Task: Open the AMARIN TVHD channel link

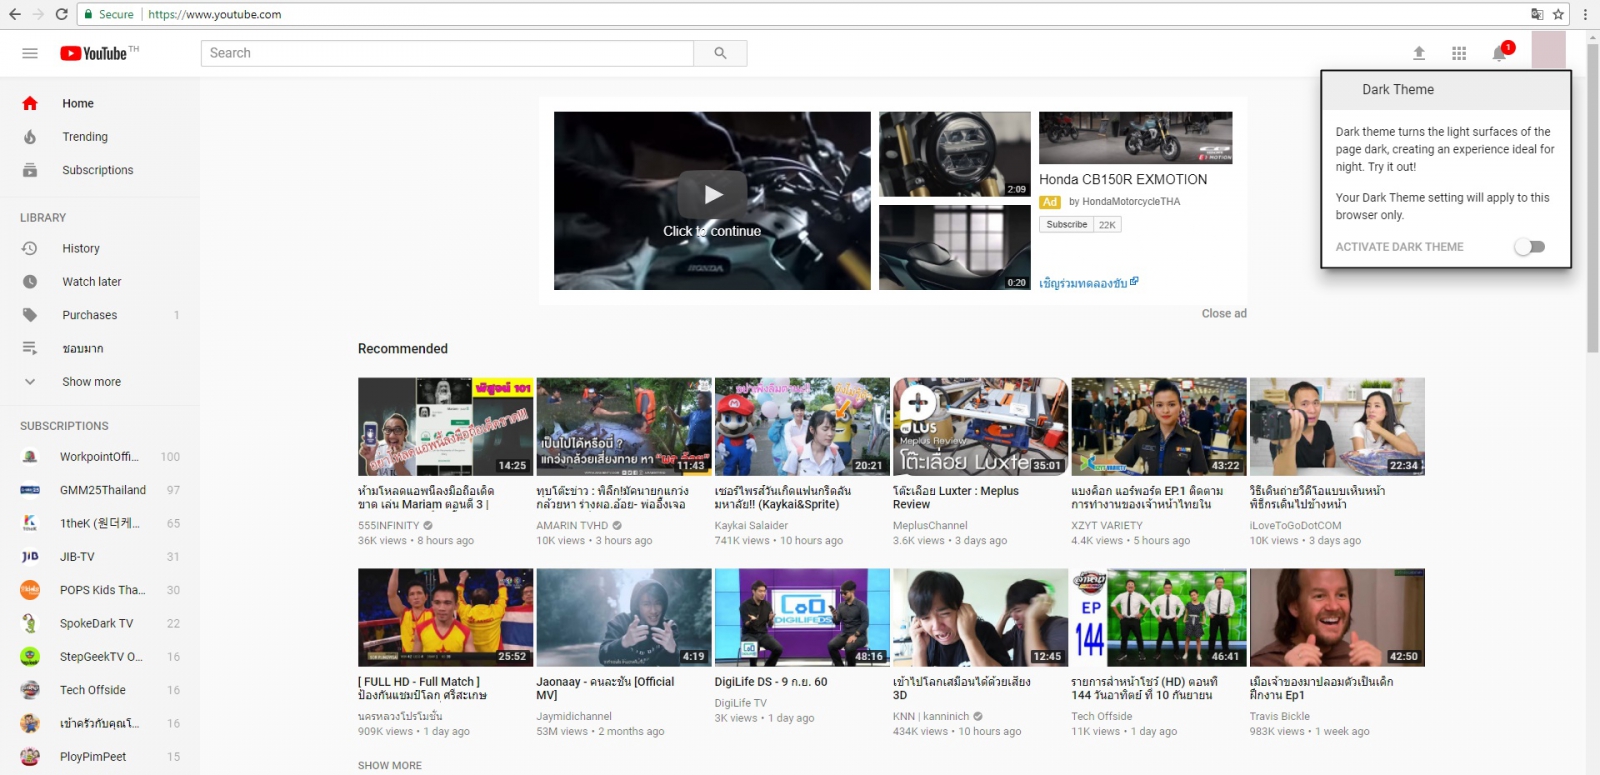Action: coord(572,526)
